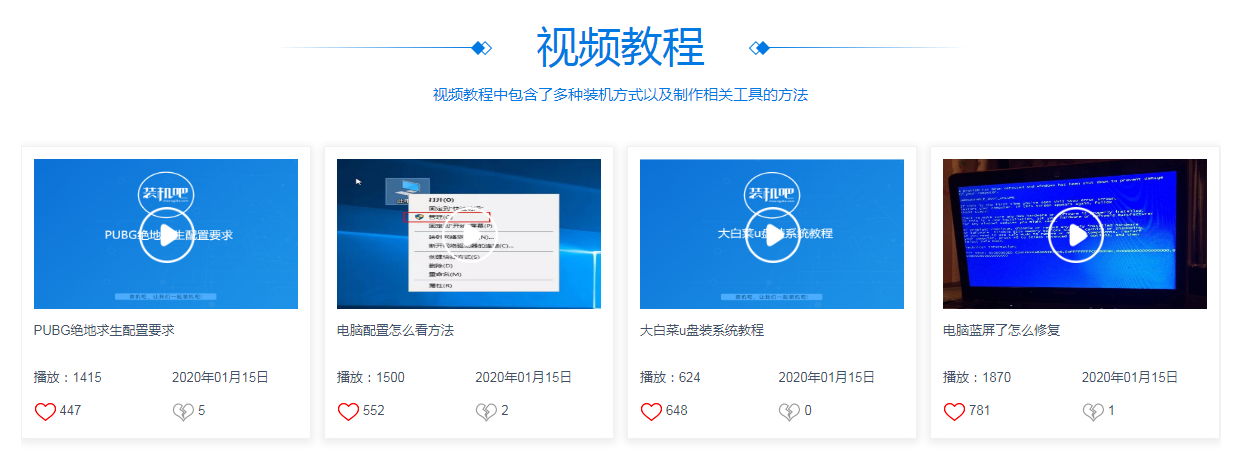The width and height of the screenshot is (1247, 463).
Task: Open the 电脑配置怎么看方法 title link
Action: 395,330
